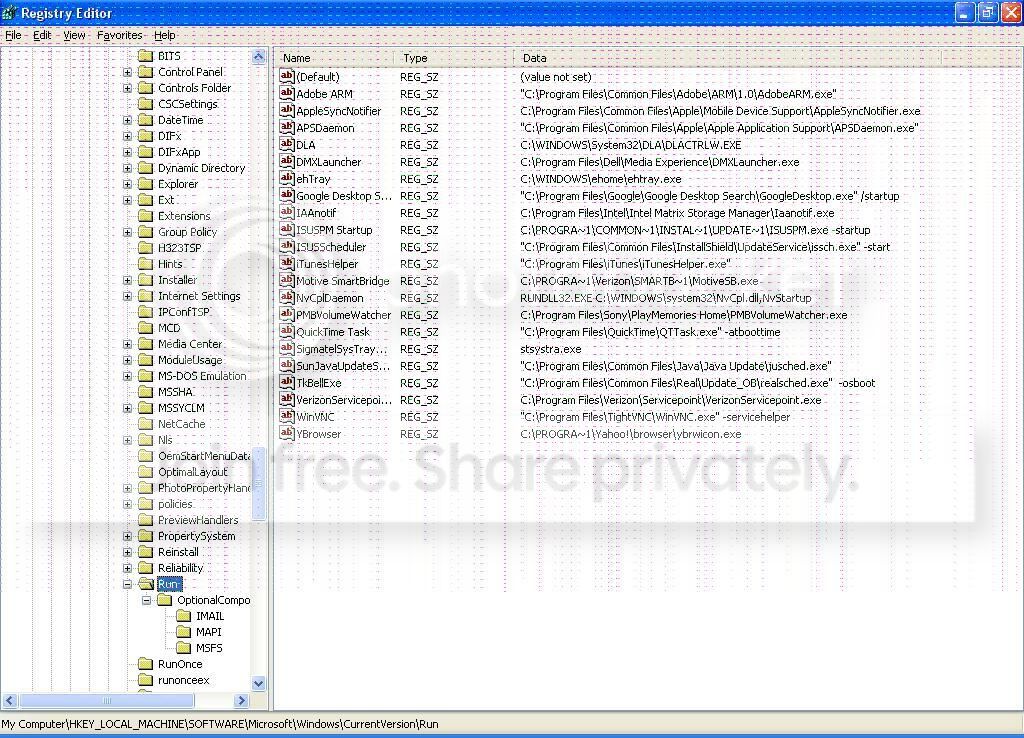The height and width of the screenshot is (738, 1024).
Task: Sort values by the Name column header
Action: point(335,58)
